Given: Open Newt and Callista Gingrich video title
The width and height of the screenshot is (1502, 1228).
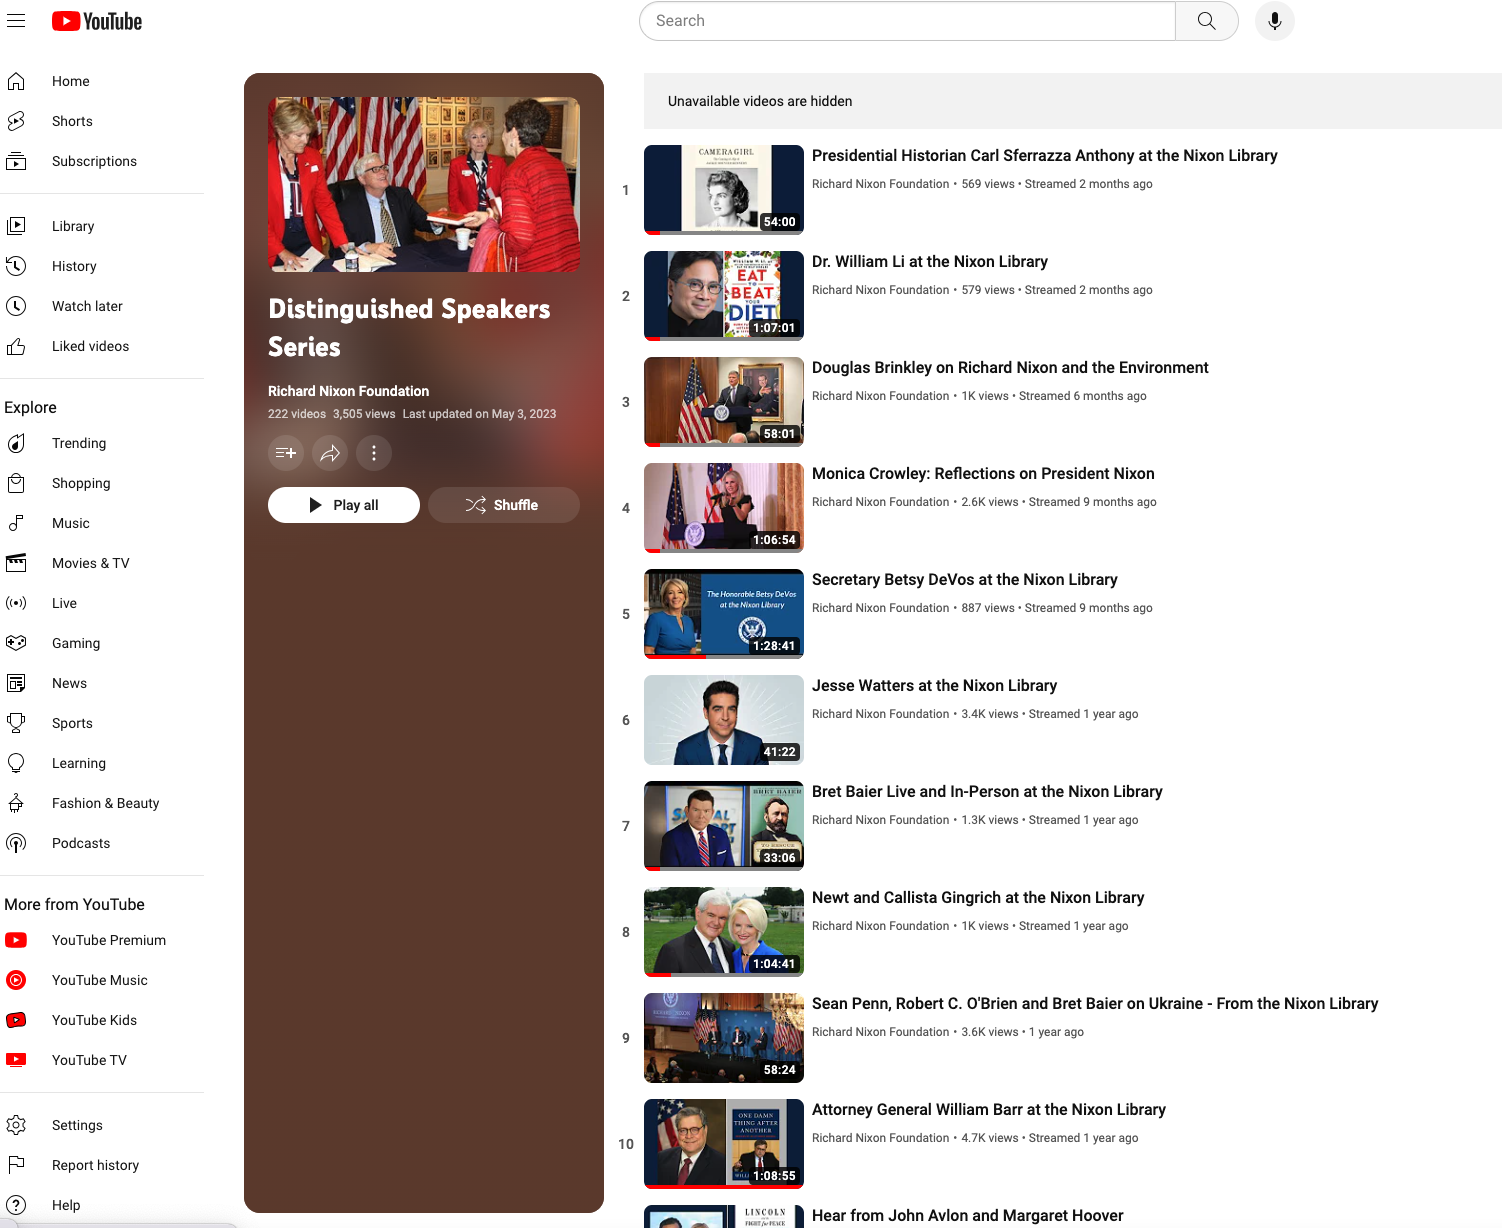Looking at the screenshot, I should (978, 898).
